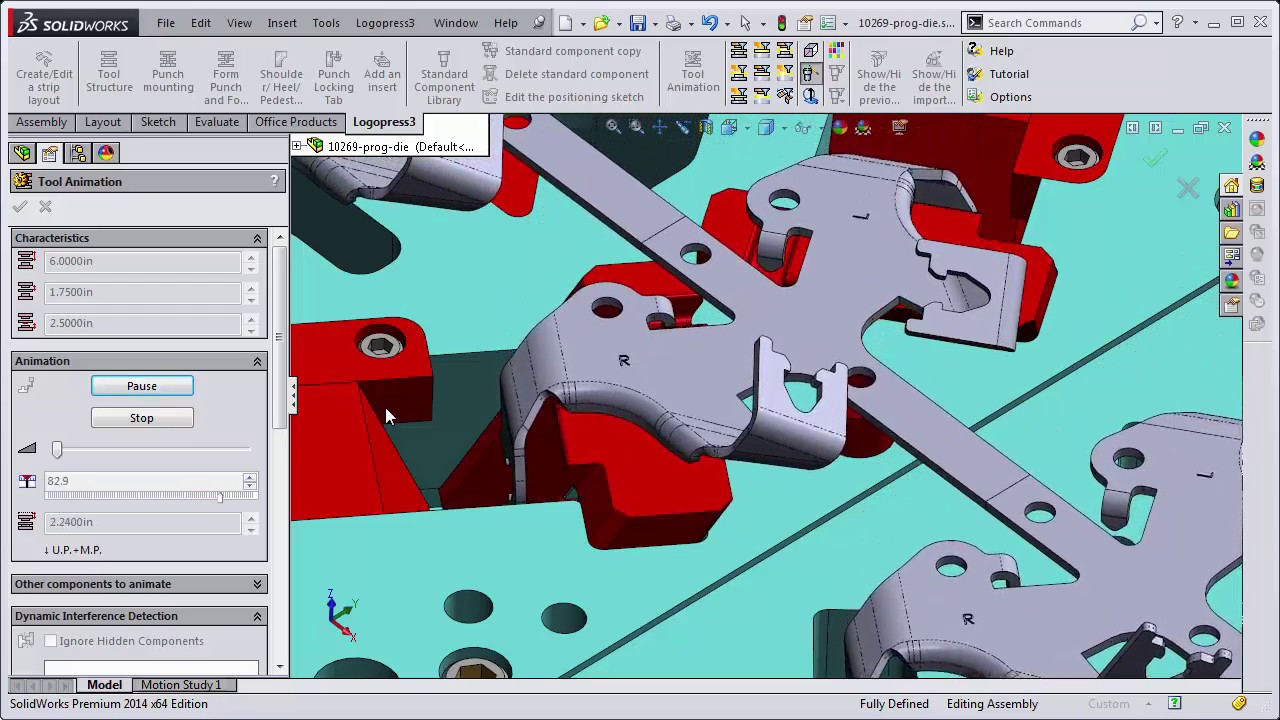Screen dimensions: 1280x720
Task: Click Show/Hide the imported components icon
Action: 934,78
